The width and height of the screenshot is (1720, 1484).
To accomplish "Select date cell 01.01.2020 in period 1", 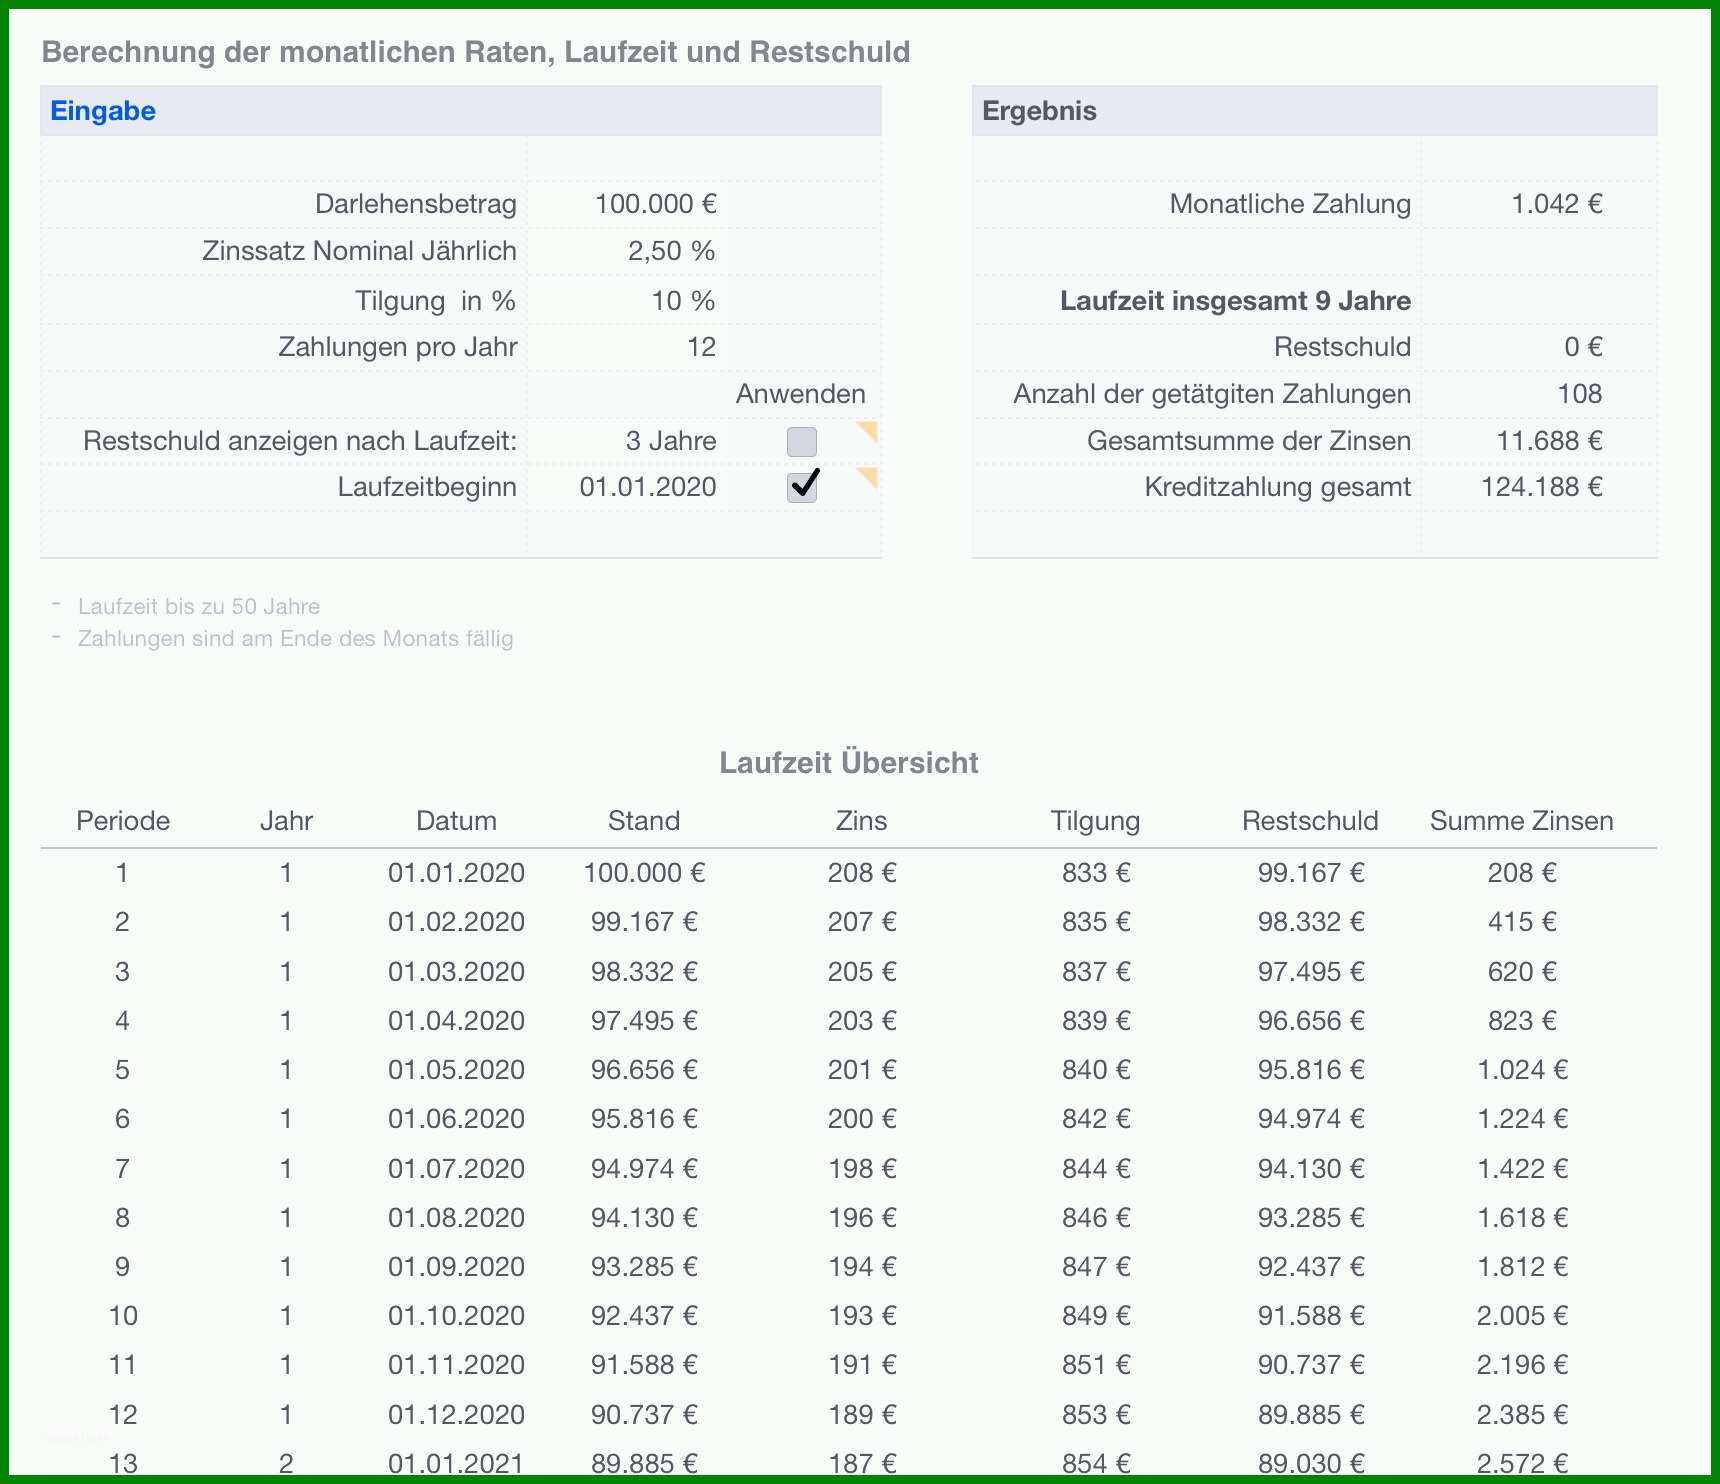I will [456, 873].
